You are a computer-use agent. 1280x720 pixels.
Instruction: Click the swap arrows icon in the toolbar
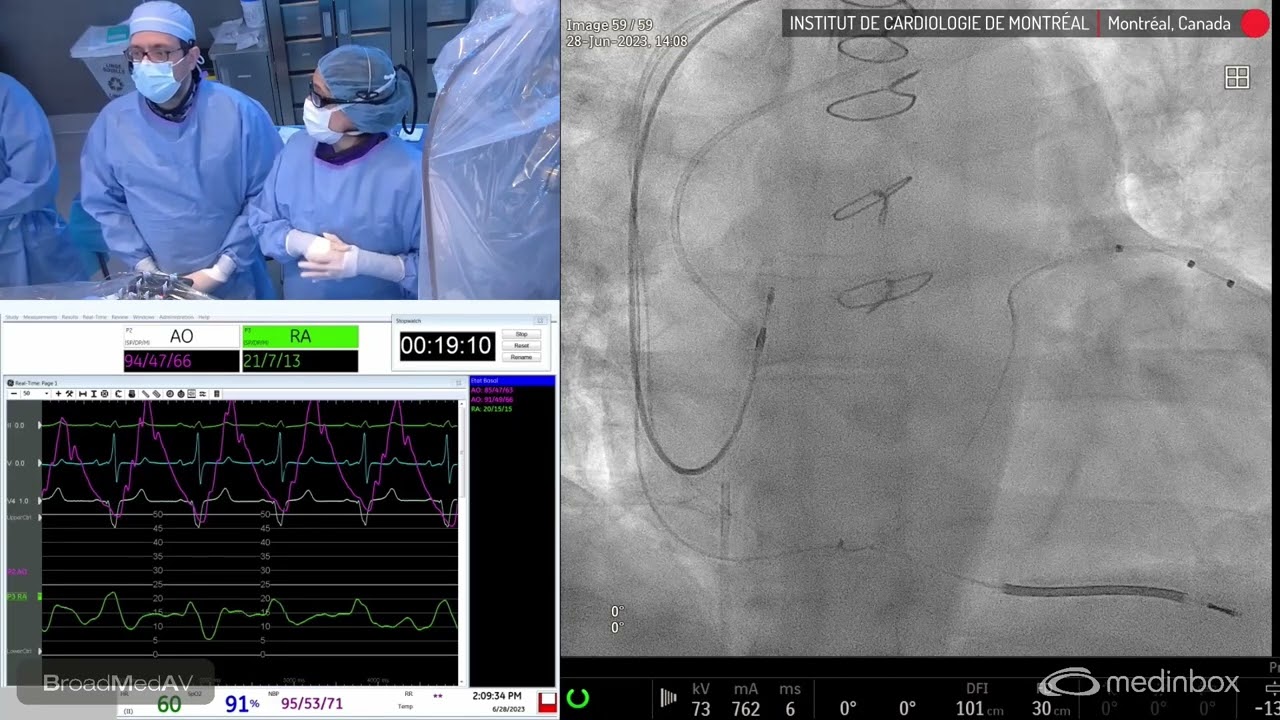click(203, 394)
